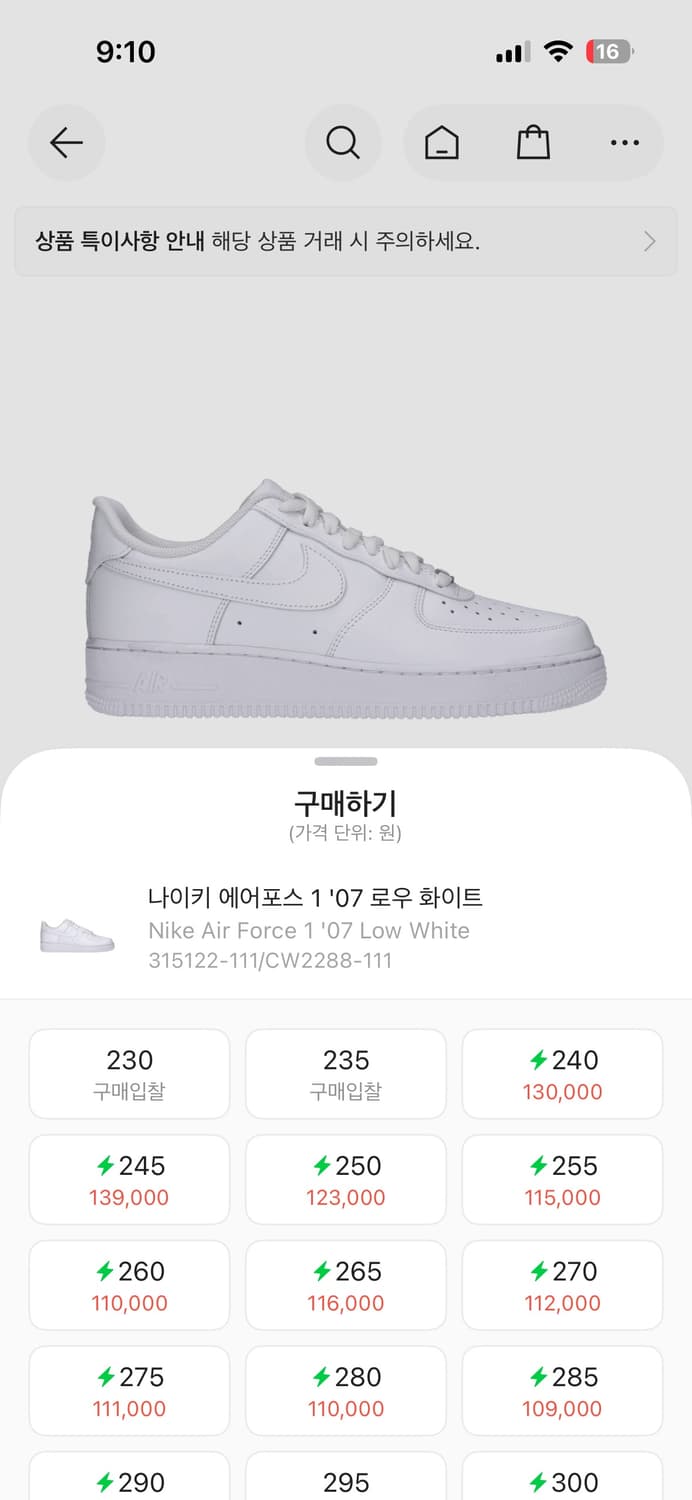Open the shopping bag icon
This screenshot has height=1500, width=692.
[x=533, y=142]
